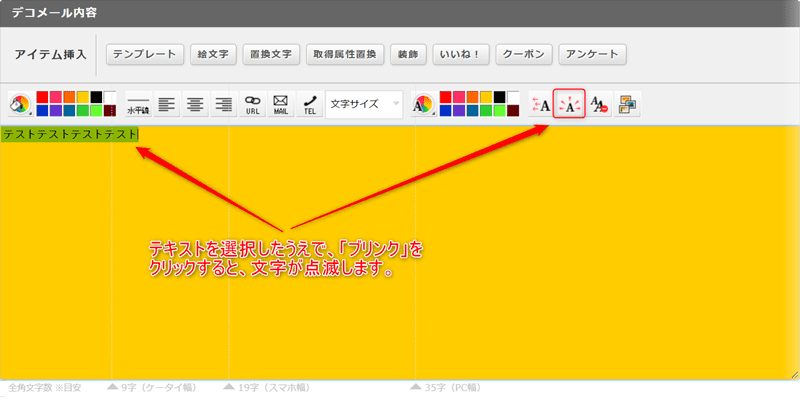Screen dimensions: 800x405
Task: Pick white in the background color palette
Action: 110,97
